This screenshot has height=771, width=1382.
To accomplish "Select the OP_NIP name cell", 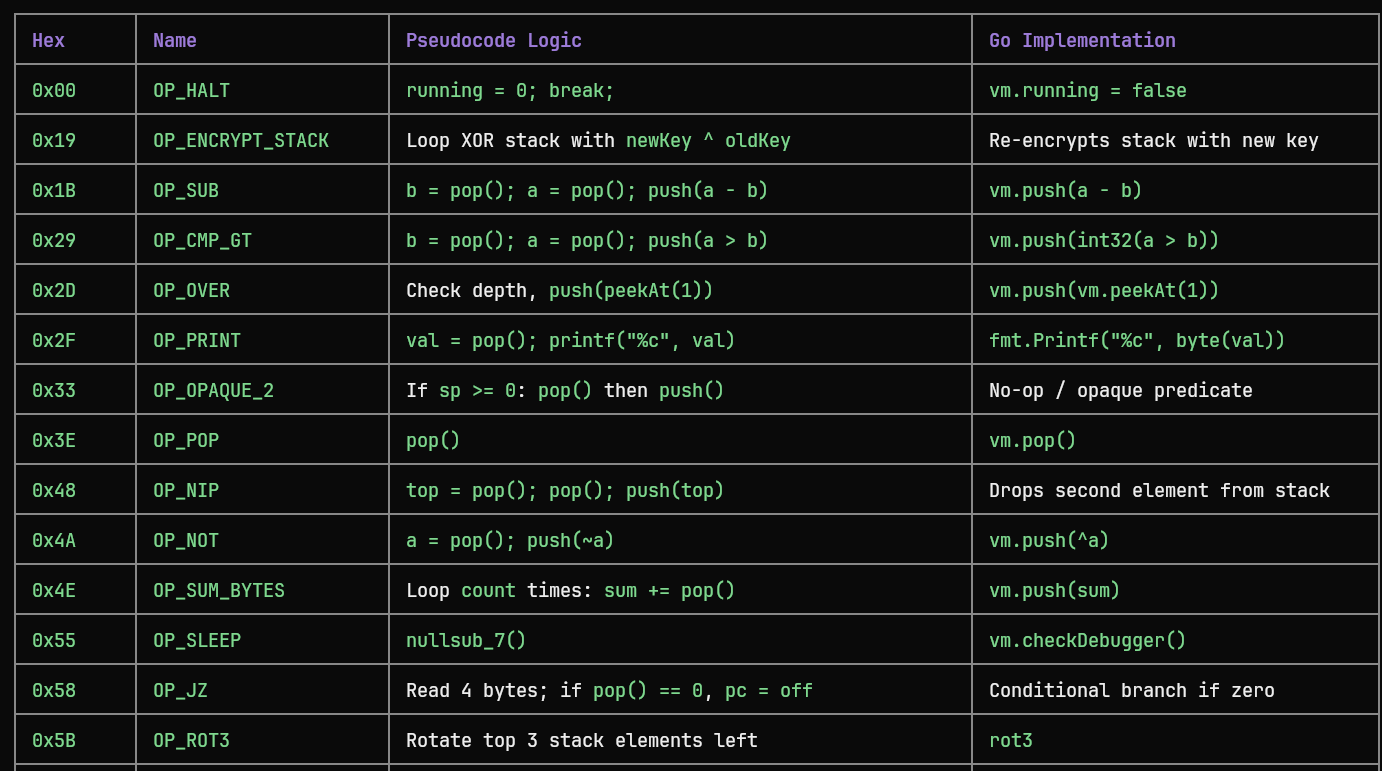I will (263, 490).
